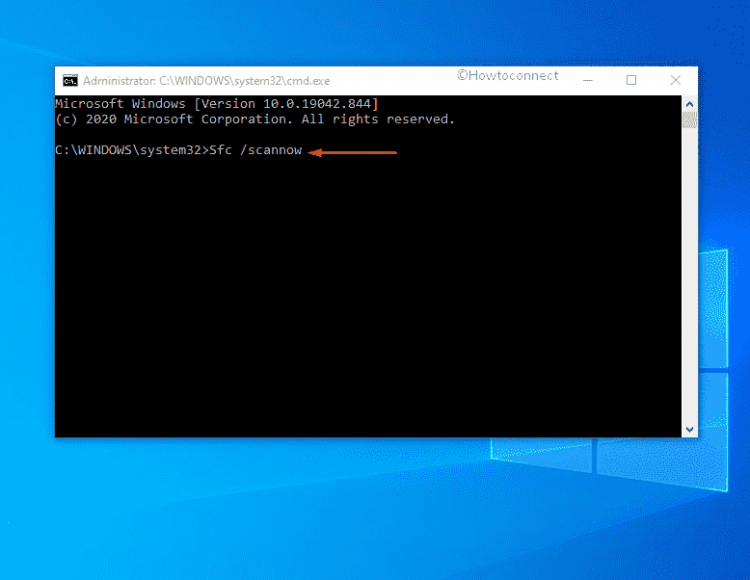The height and width of the screenshot is (580, 750).
Task: Open the cmd.exe system menu icon
Action: tap(70, 80)
